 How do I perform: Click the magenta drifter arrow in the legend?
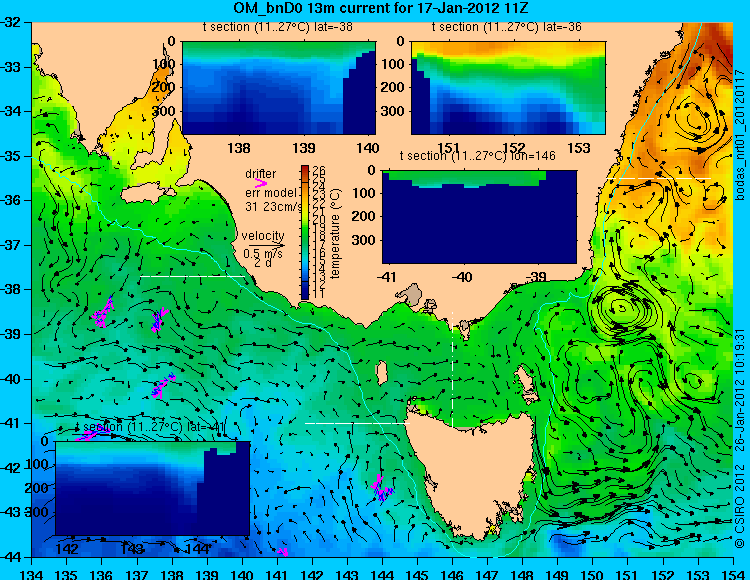tap(261, 183)
